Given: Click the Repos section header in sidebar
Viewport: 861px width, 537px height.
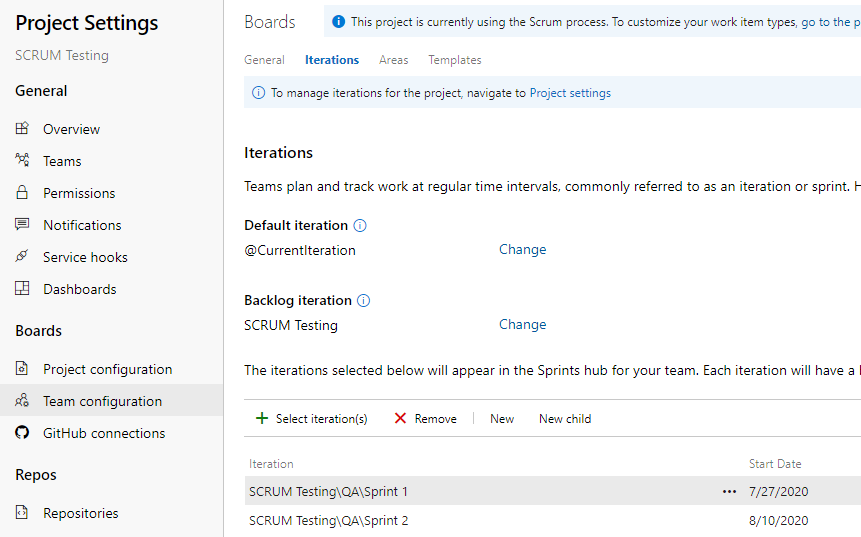Looking at the screenshot, I should 36,475.
